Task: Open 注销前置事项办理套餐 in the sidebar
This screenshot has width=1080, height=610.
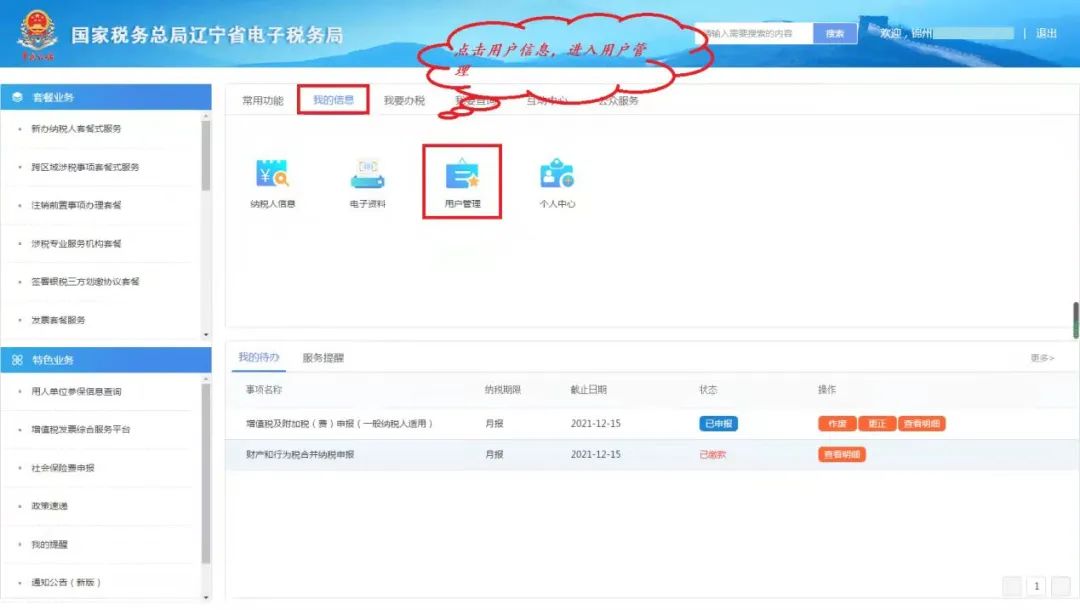Action: 76,205
